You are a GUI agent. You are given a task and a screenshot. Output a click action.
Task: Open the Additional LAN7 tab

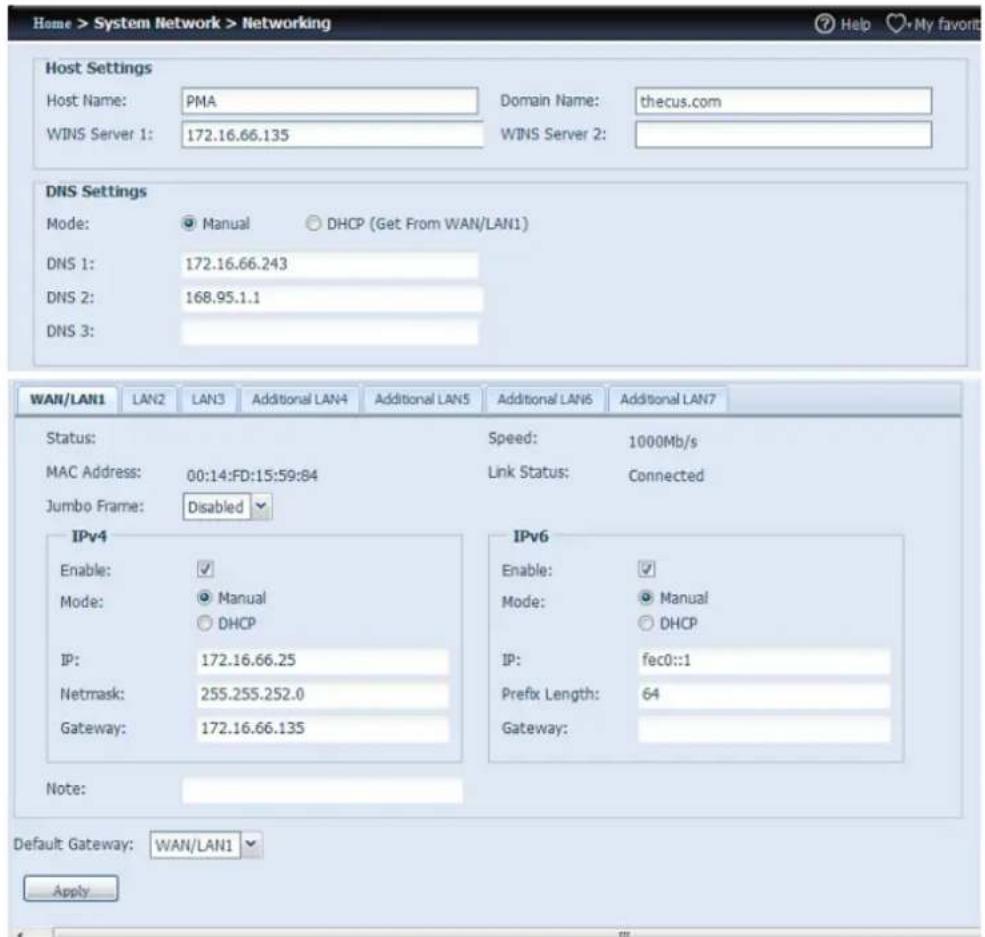668,399
